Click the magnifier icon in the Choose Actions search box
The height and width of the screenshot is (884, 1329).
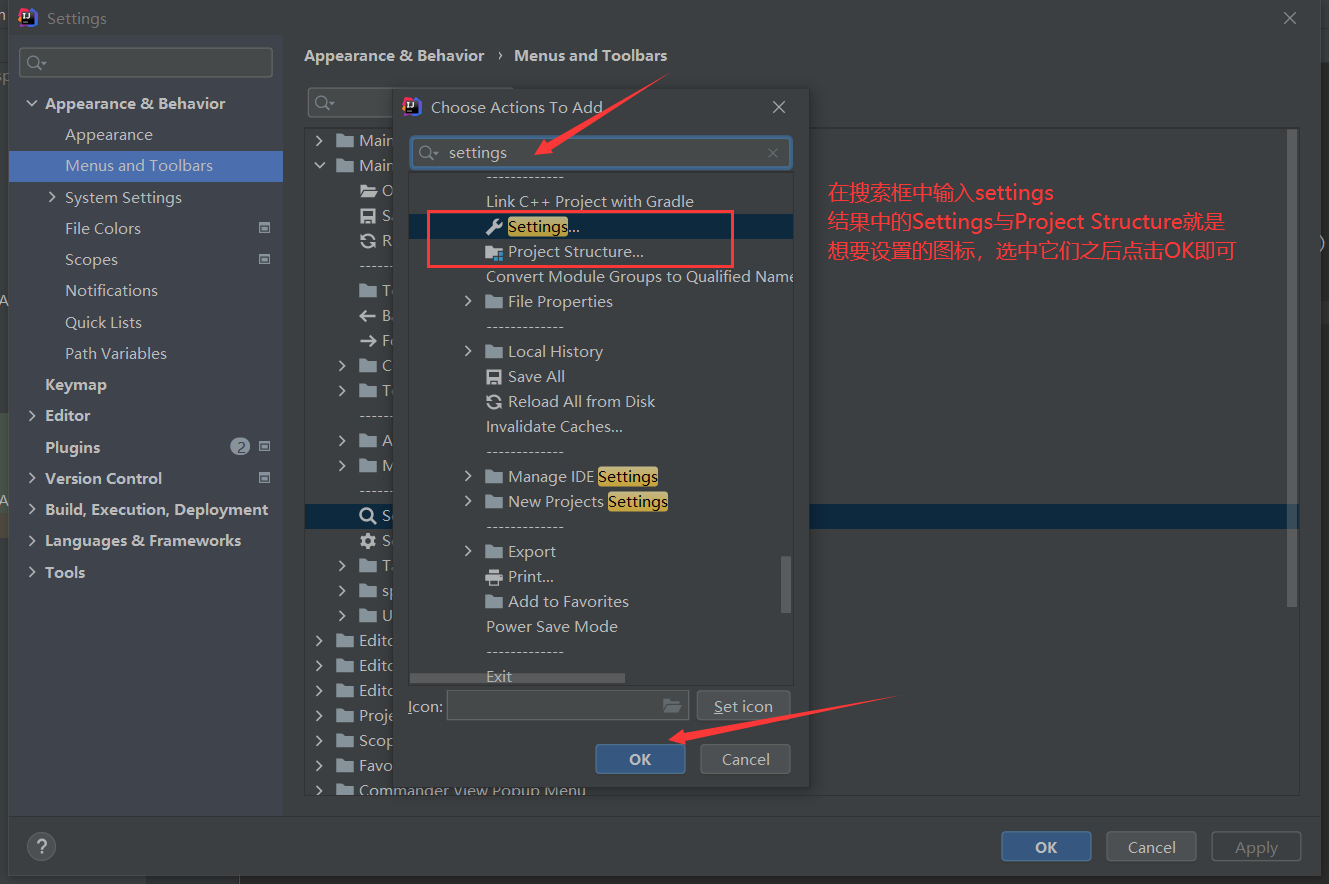[428, 153]
